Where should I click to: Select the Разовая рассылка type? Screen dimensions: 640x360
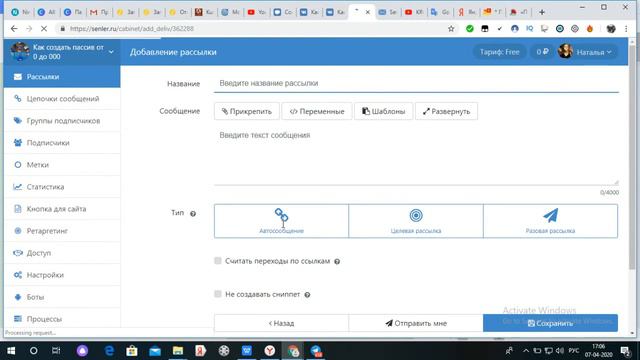click(x=550, y=221)
